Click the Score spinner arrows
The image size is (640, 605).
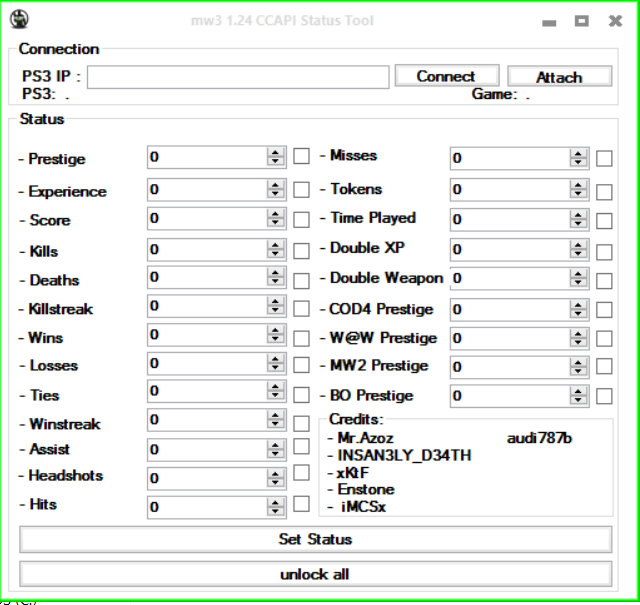[x=276, y=218]
